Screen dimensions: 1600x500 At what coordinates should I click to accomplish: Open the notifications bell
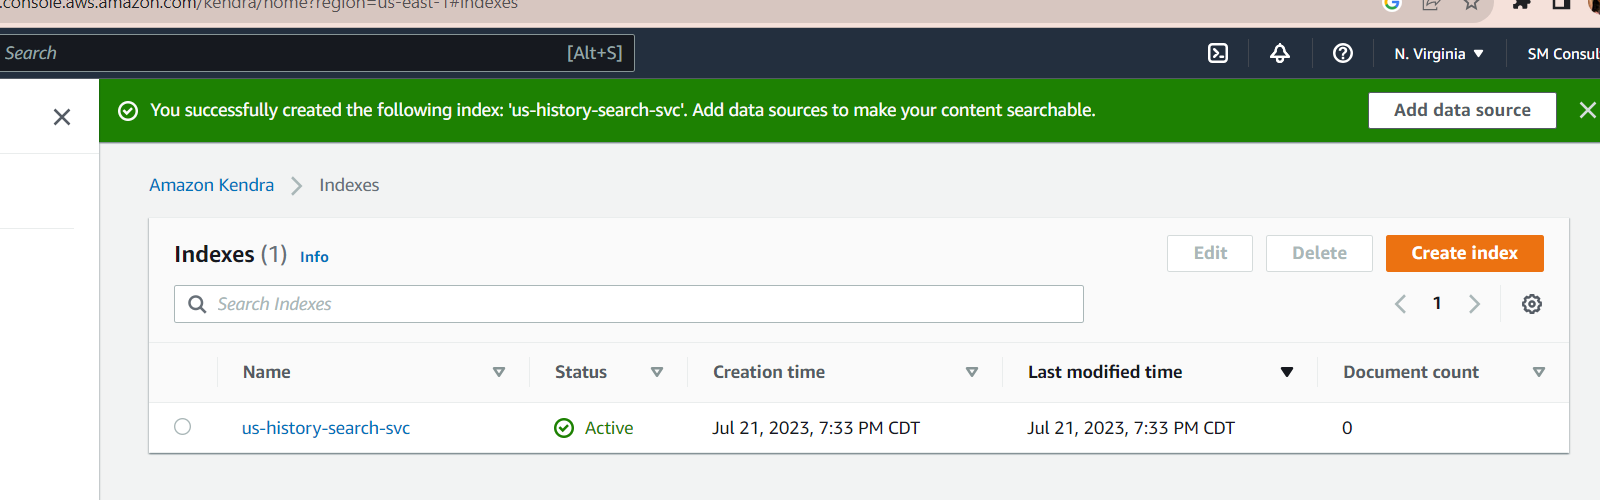tap(1280, 53)
